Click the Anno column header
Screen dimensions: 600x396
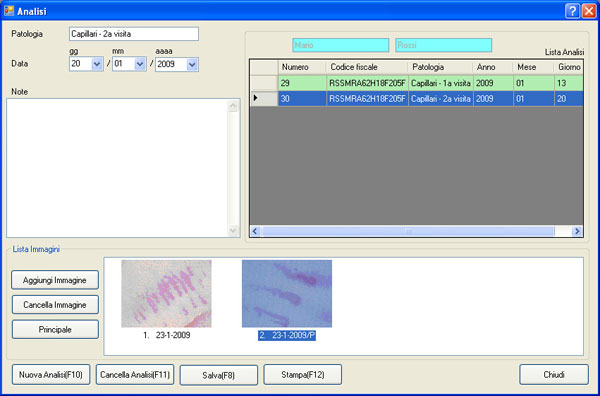493,67
